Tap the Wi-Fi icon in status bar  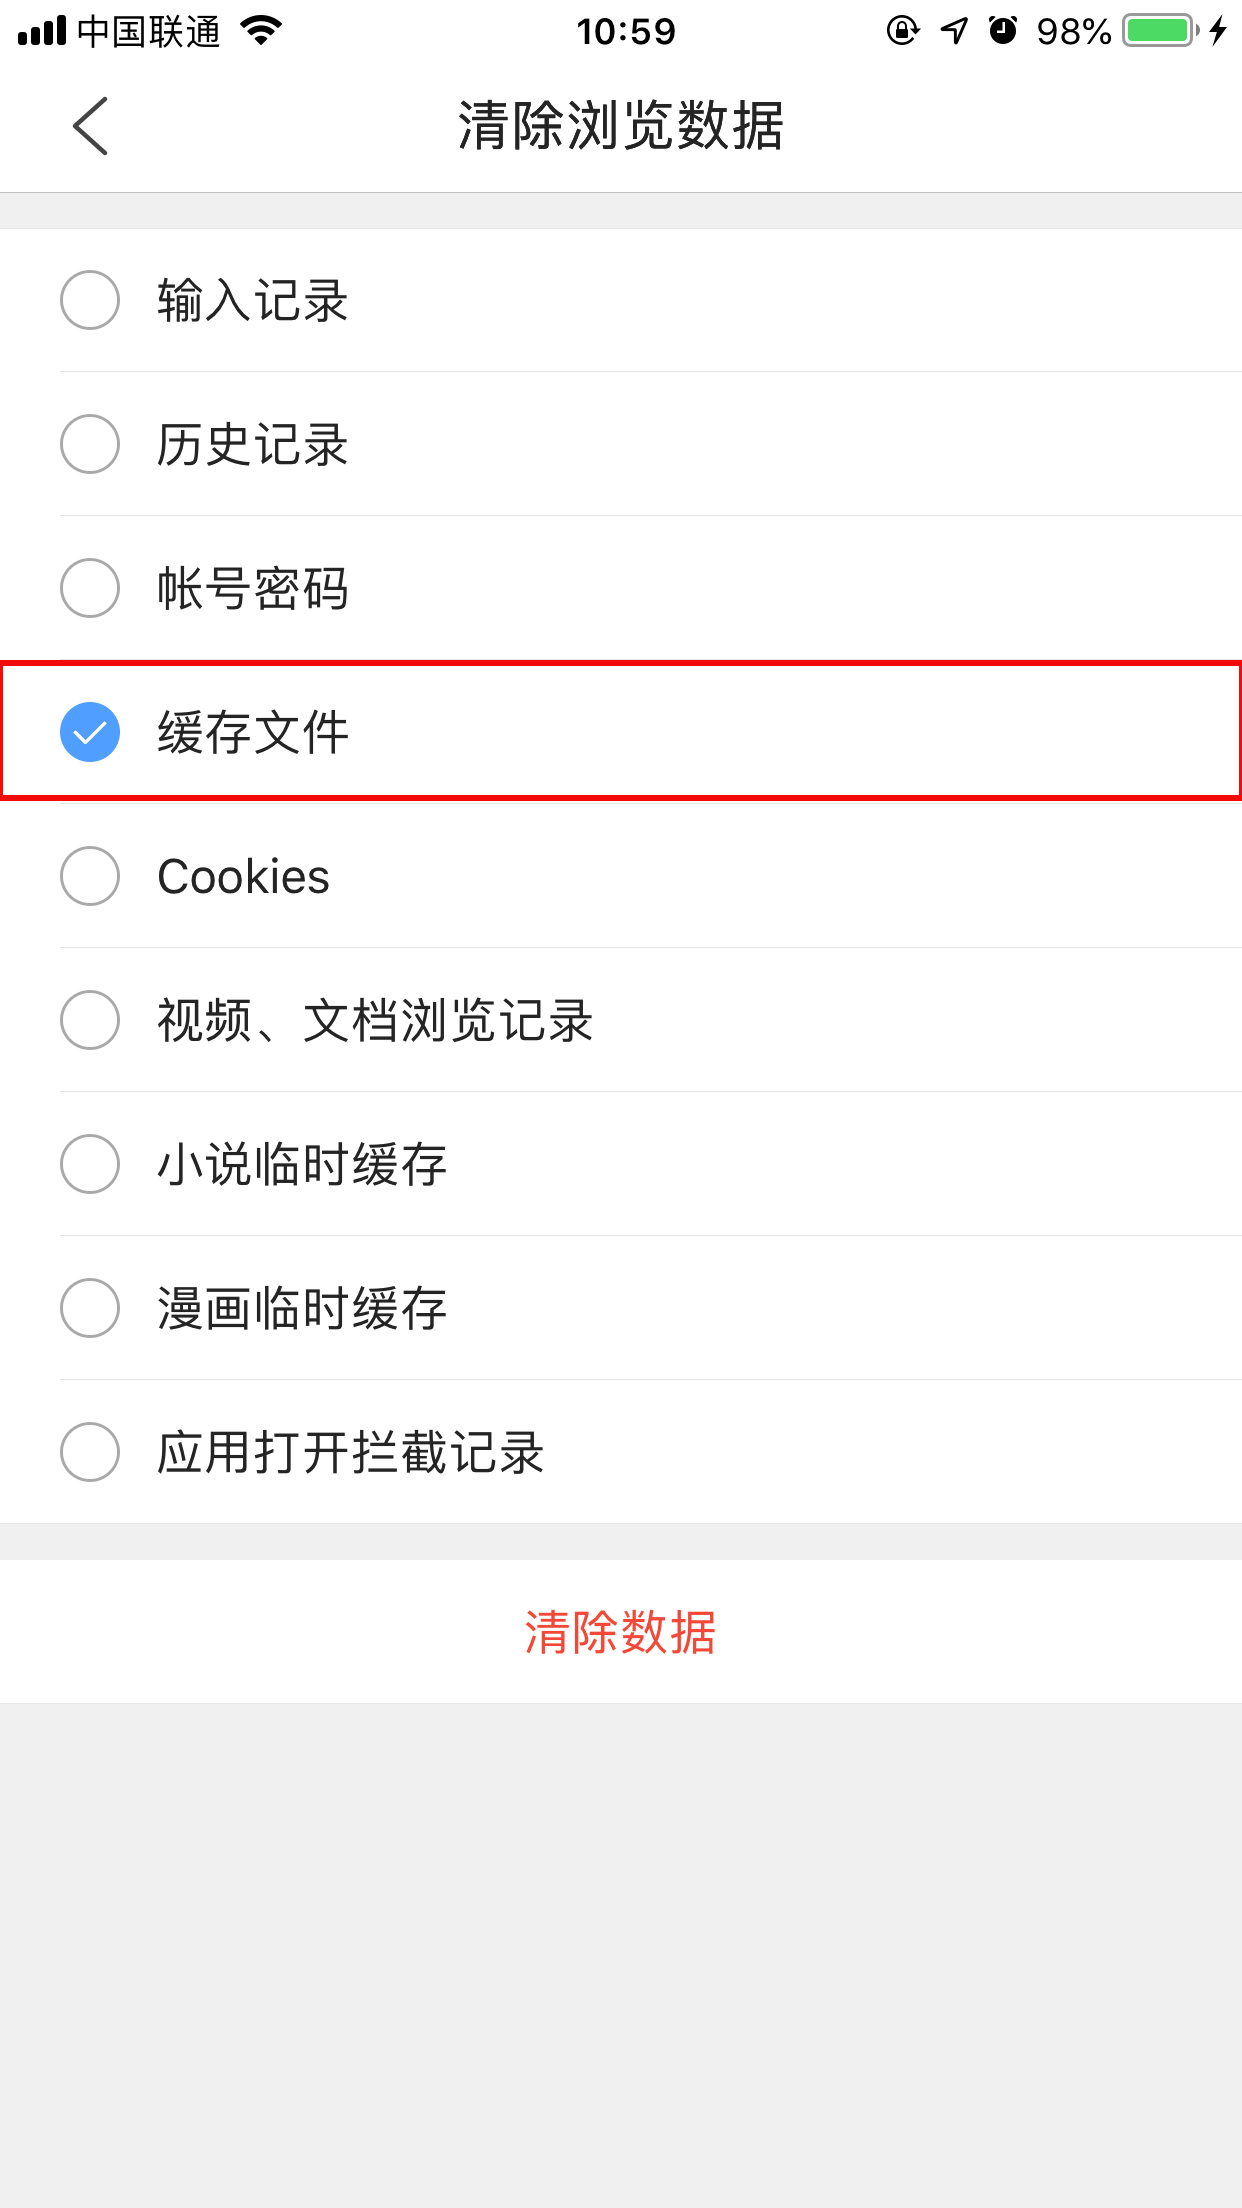coord(260,30)
